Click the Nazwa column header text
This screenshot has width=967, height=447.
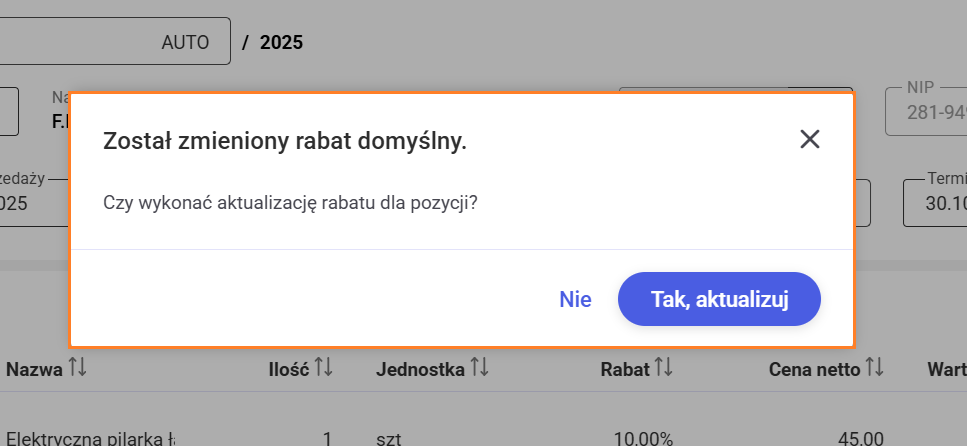(x=34, y=369)
